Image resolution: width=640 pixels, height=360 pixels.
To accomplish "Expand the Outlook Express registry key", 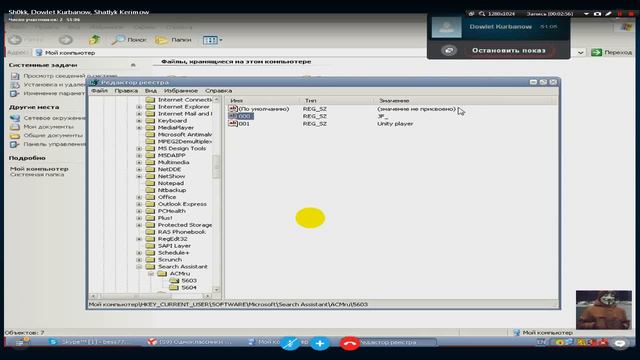I will pos(139,204).
